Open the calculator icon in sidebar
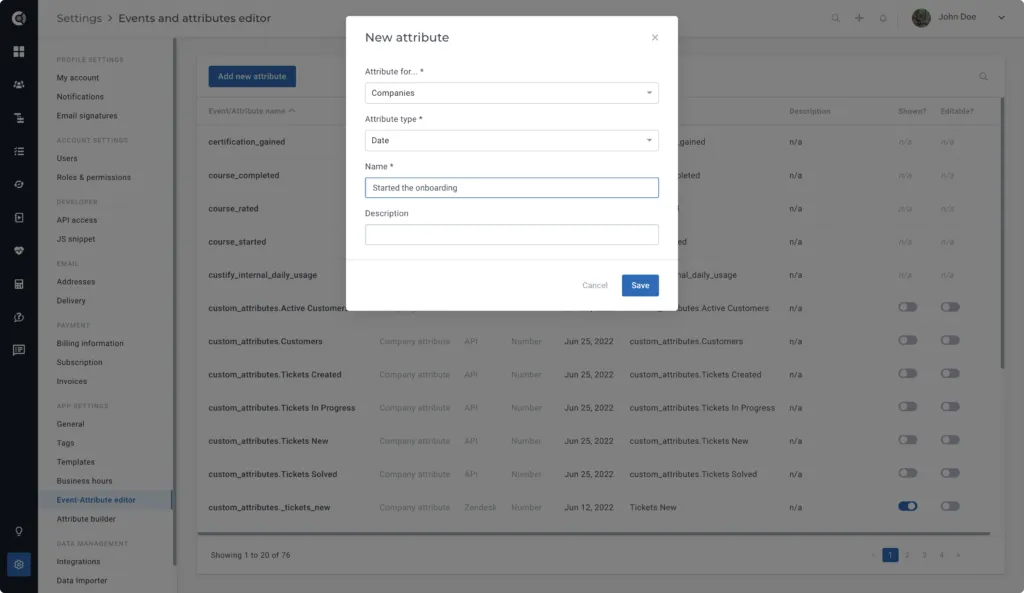This screenshot has width=1024, height=593. point(19,284)
